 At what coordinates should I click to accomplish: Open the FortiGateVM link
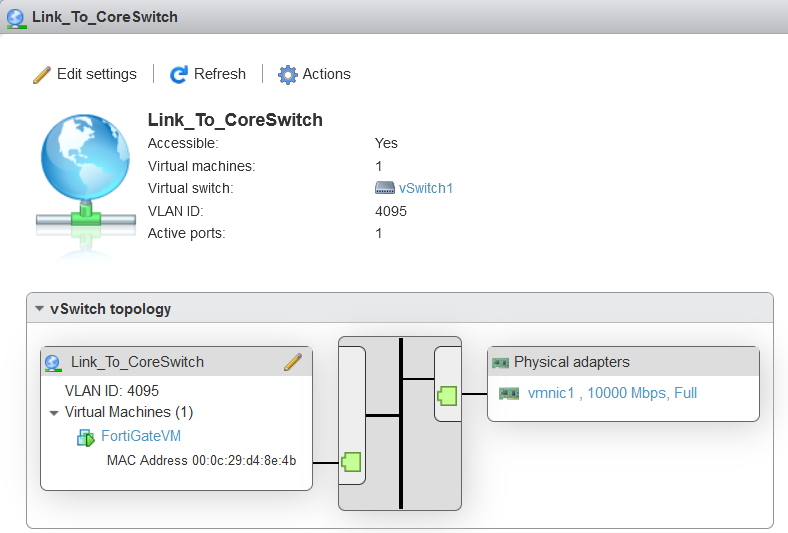141,436
